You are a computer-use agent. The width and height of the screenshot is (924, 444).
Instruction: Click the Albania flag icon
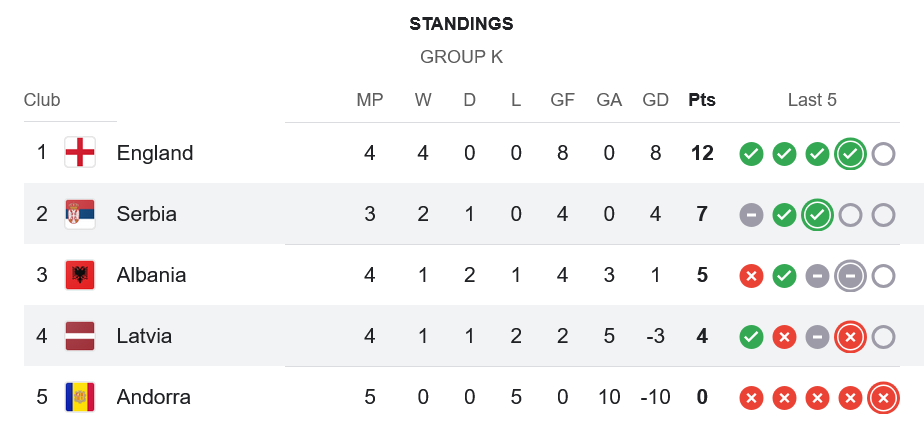click(x=80, y=275)
